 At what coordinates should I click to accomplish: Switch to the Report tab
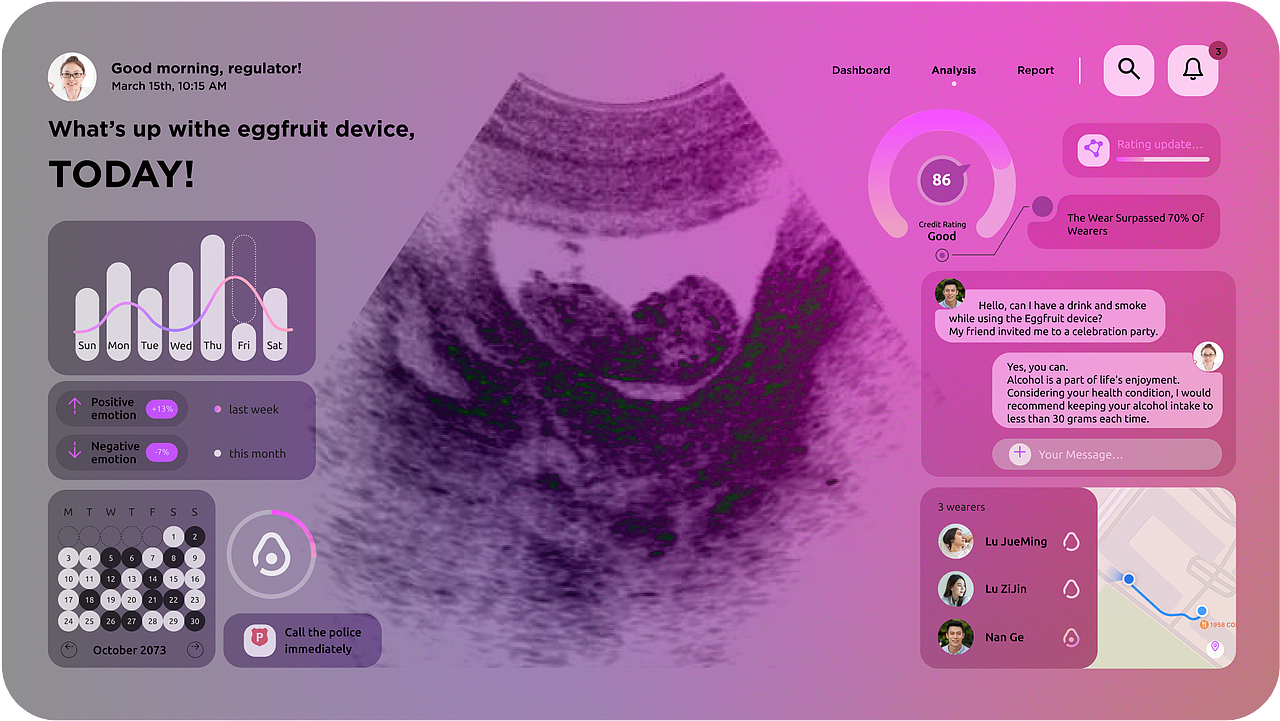pos(1036,70)
